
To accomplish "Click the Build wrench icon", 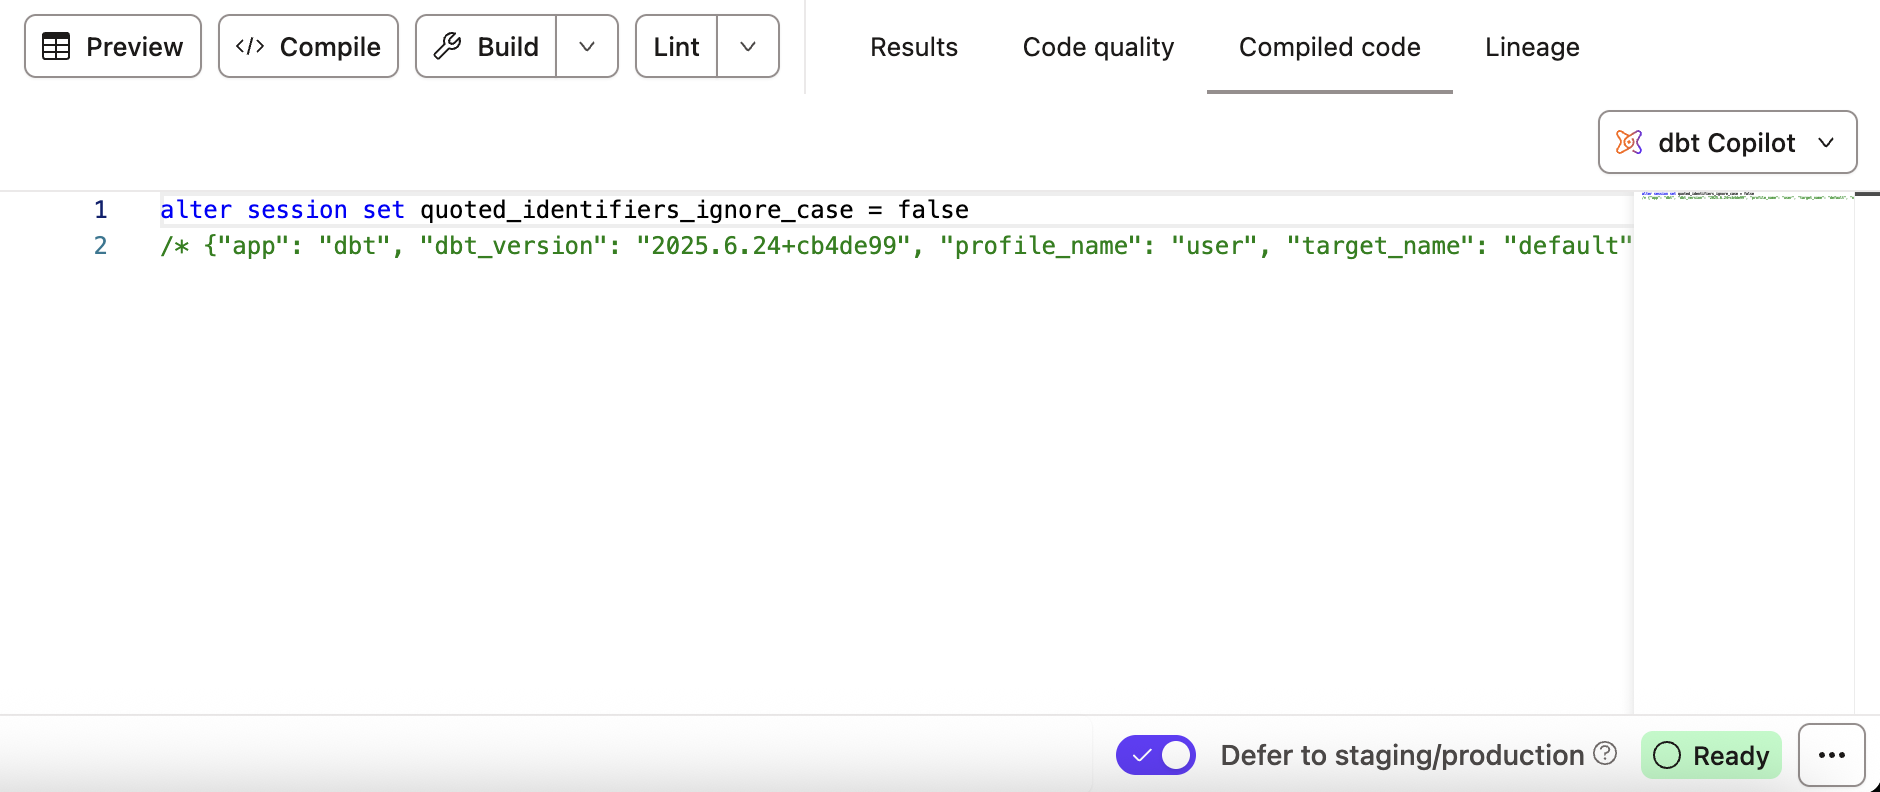I will point(448,47).
